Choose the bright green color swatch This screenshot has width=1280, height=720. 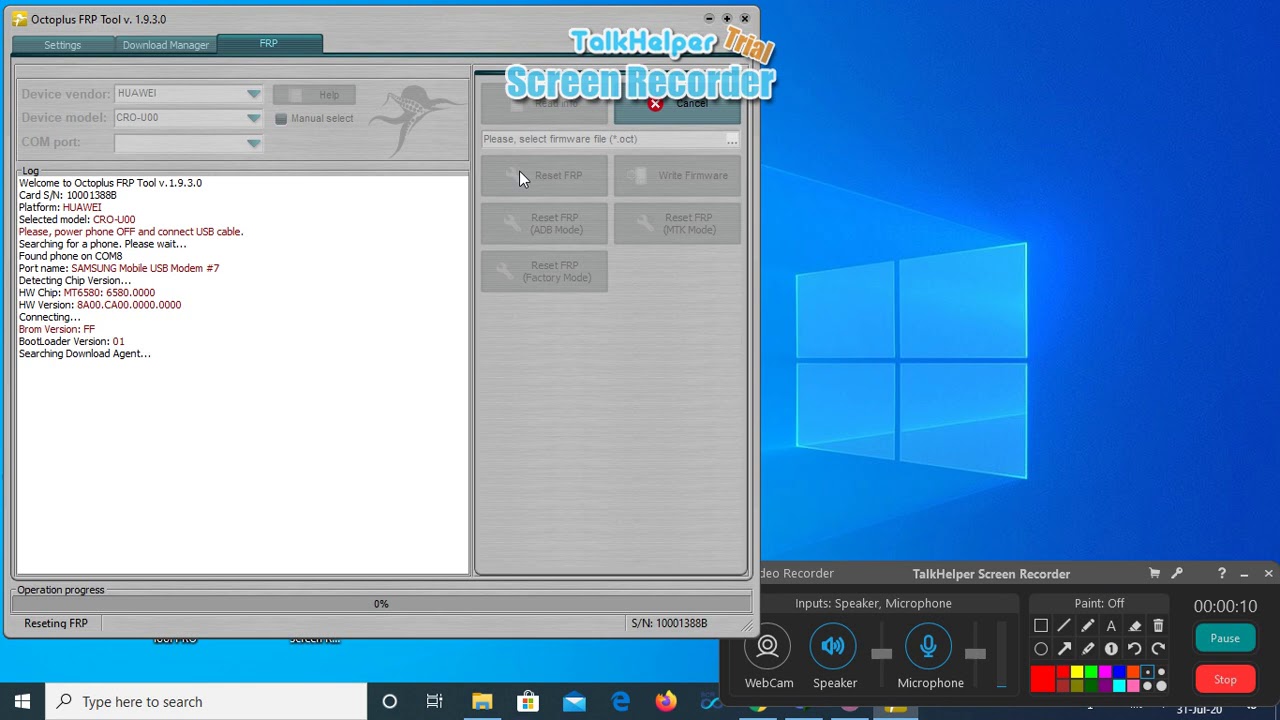[1091, 672]
